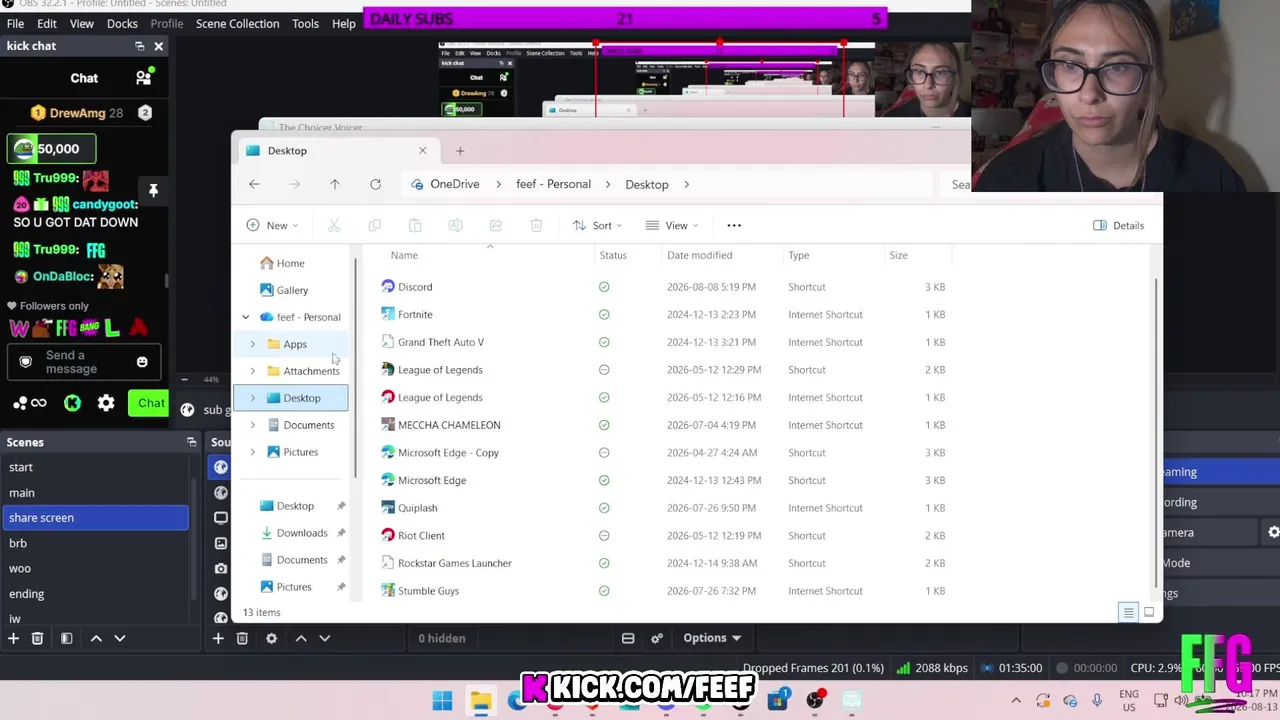Expand the Documents folder tree node
This screenshot has width=1280, height=720.
coord(252,425)
